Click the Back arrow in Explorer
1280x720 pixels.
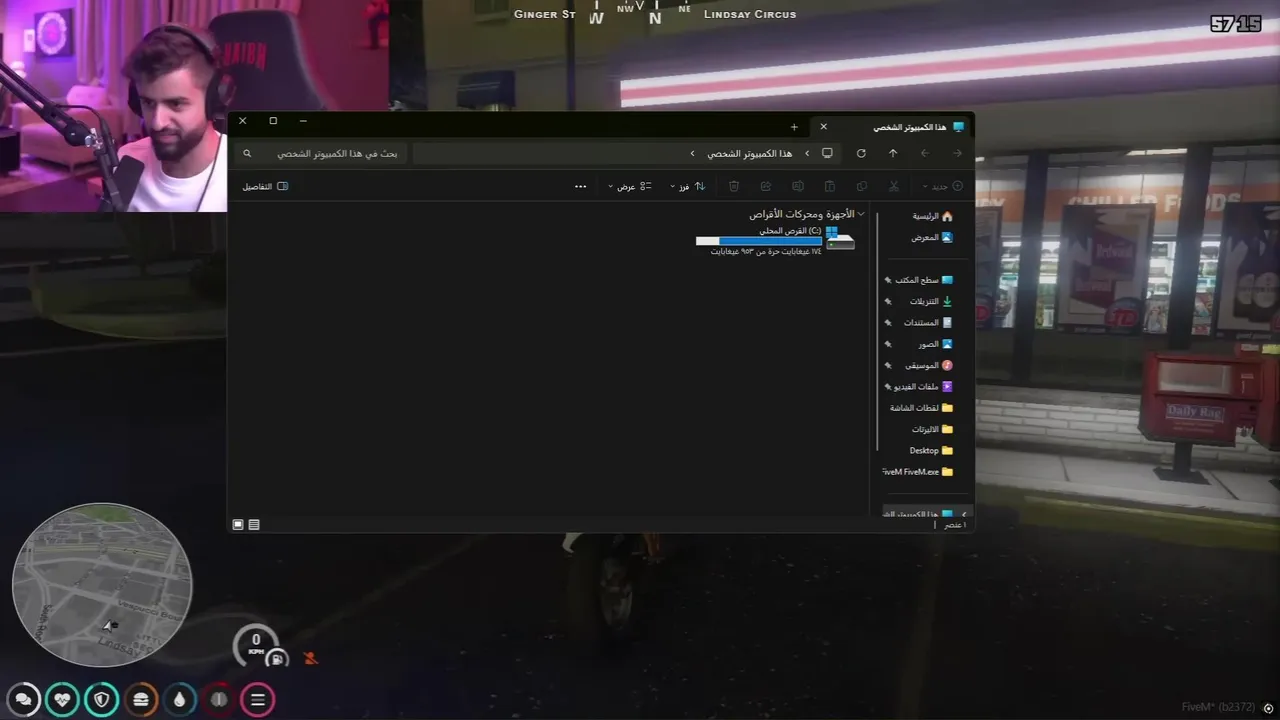point(957,153)
